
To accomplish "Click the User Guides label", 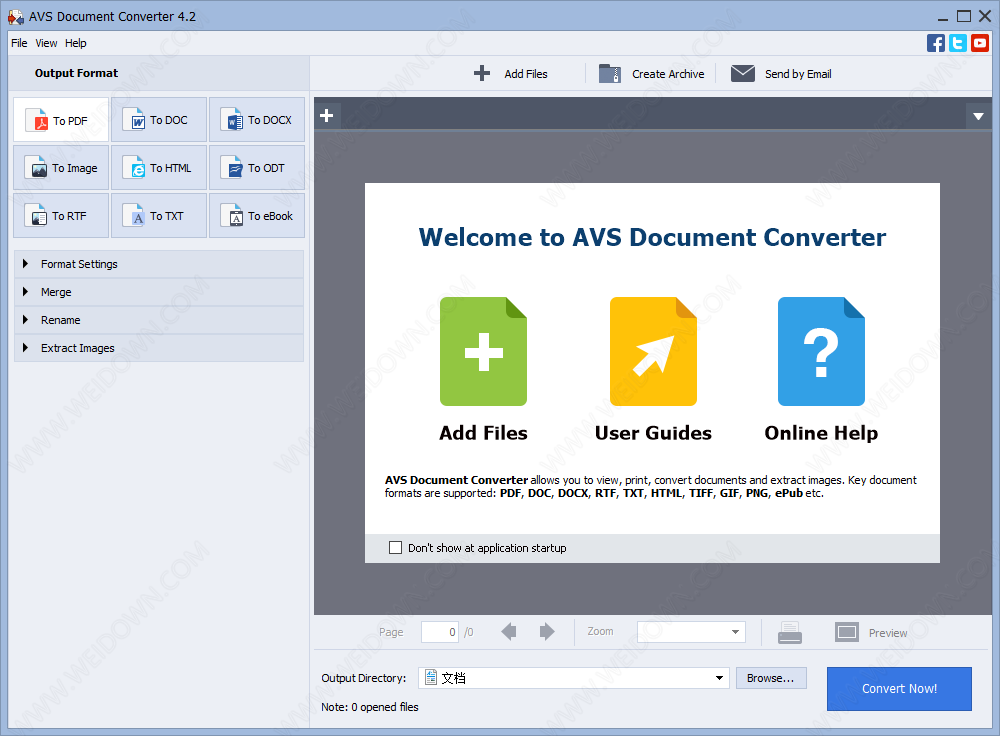I will pyautogui.click(x=653, y=433).
